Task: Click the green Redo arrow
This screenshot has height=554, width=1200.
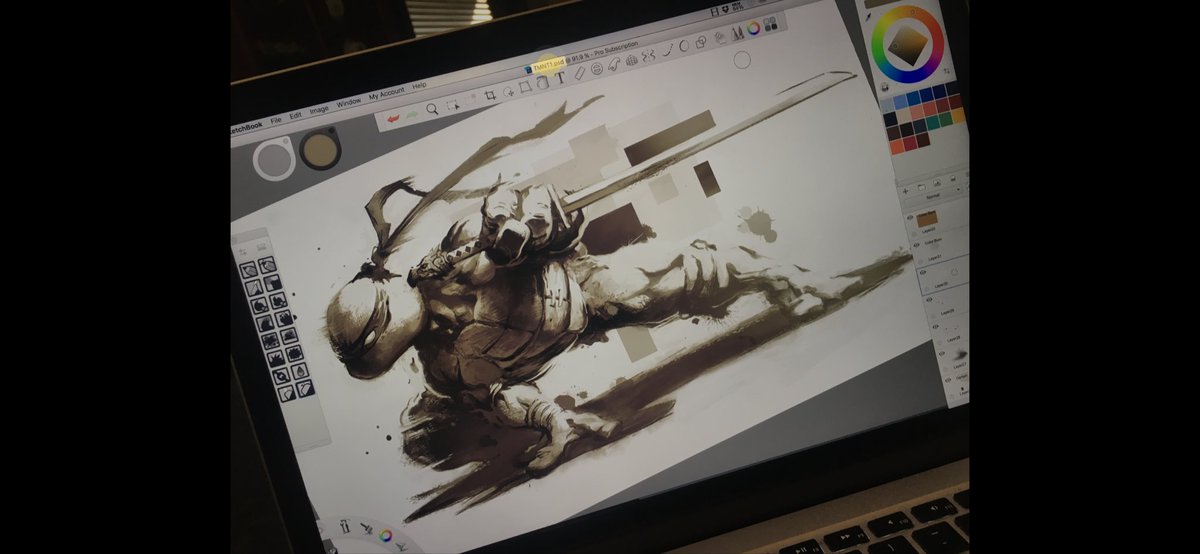Action: click(412, 115)
